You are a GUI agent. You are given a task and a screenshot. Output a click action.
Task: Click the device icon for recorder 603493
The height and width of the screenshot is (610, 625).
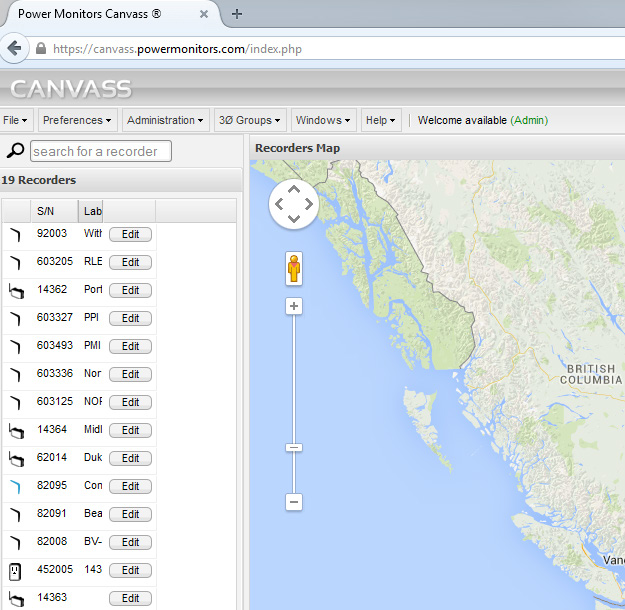click(x=15, y=347)
